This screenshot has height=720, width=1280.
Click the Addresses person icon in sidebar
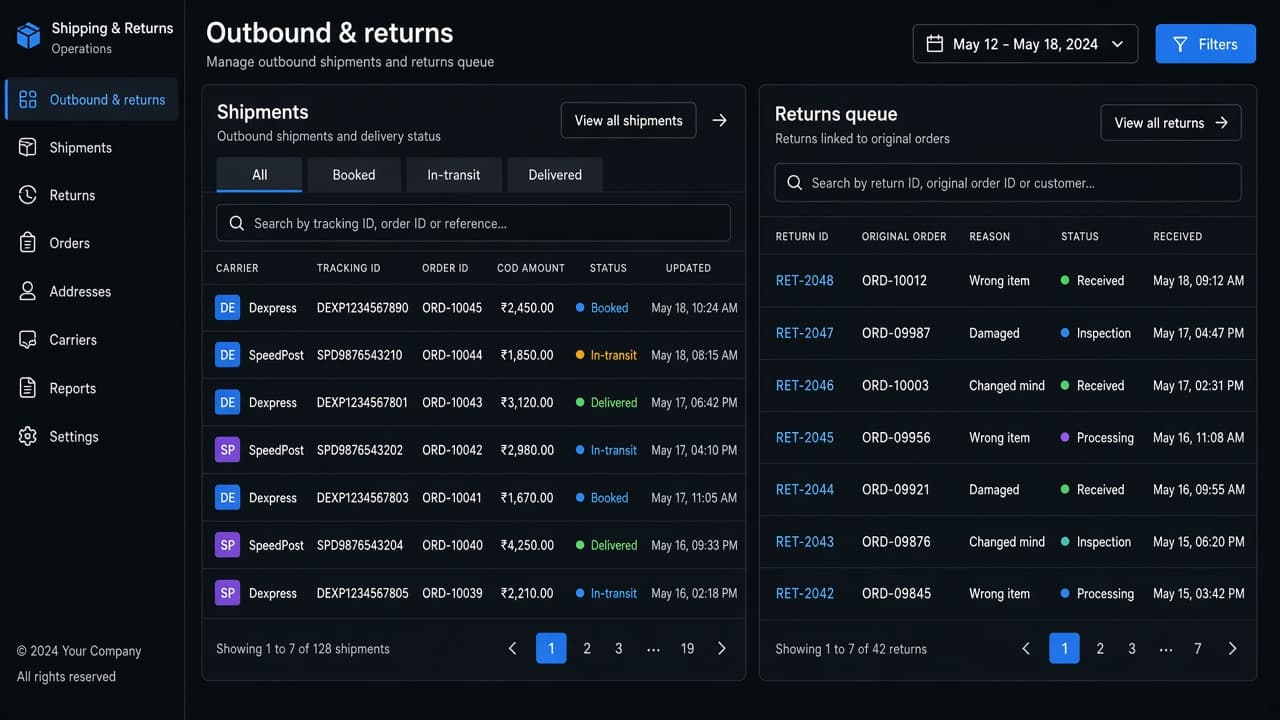(28, 291)
